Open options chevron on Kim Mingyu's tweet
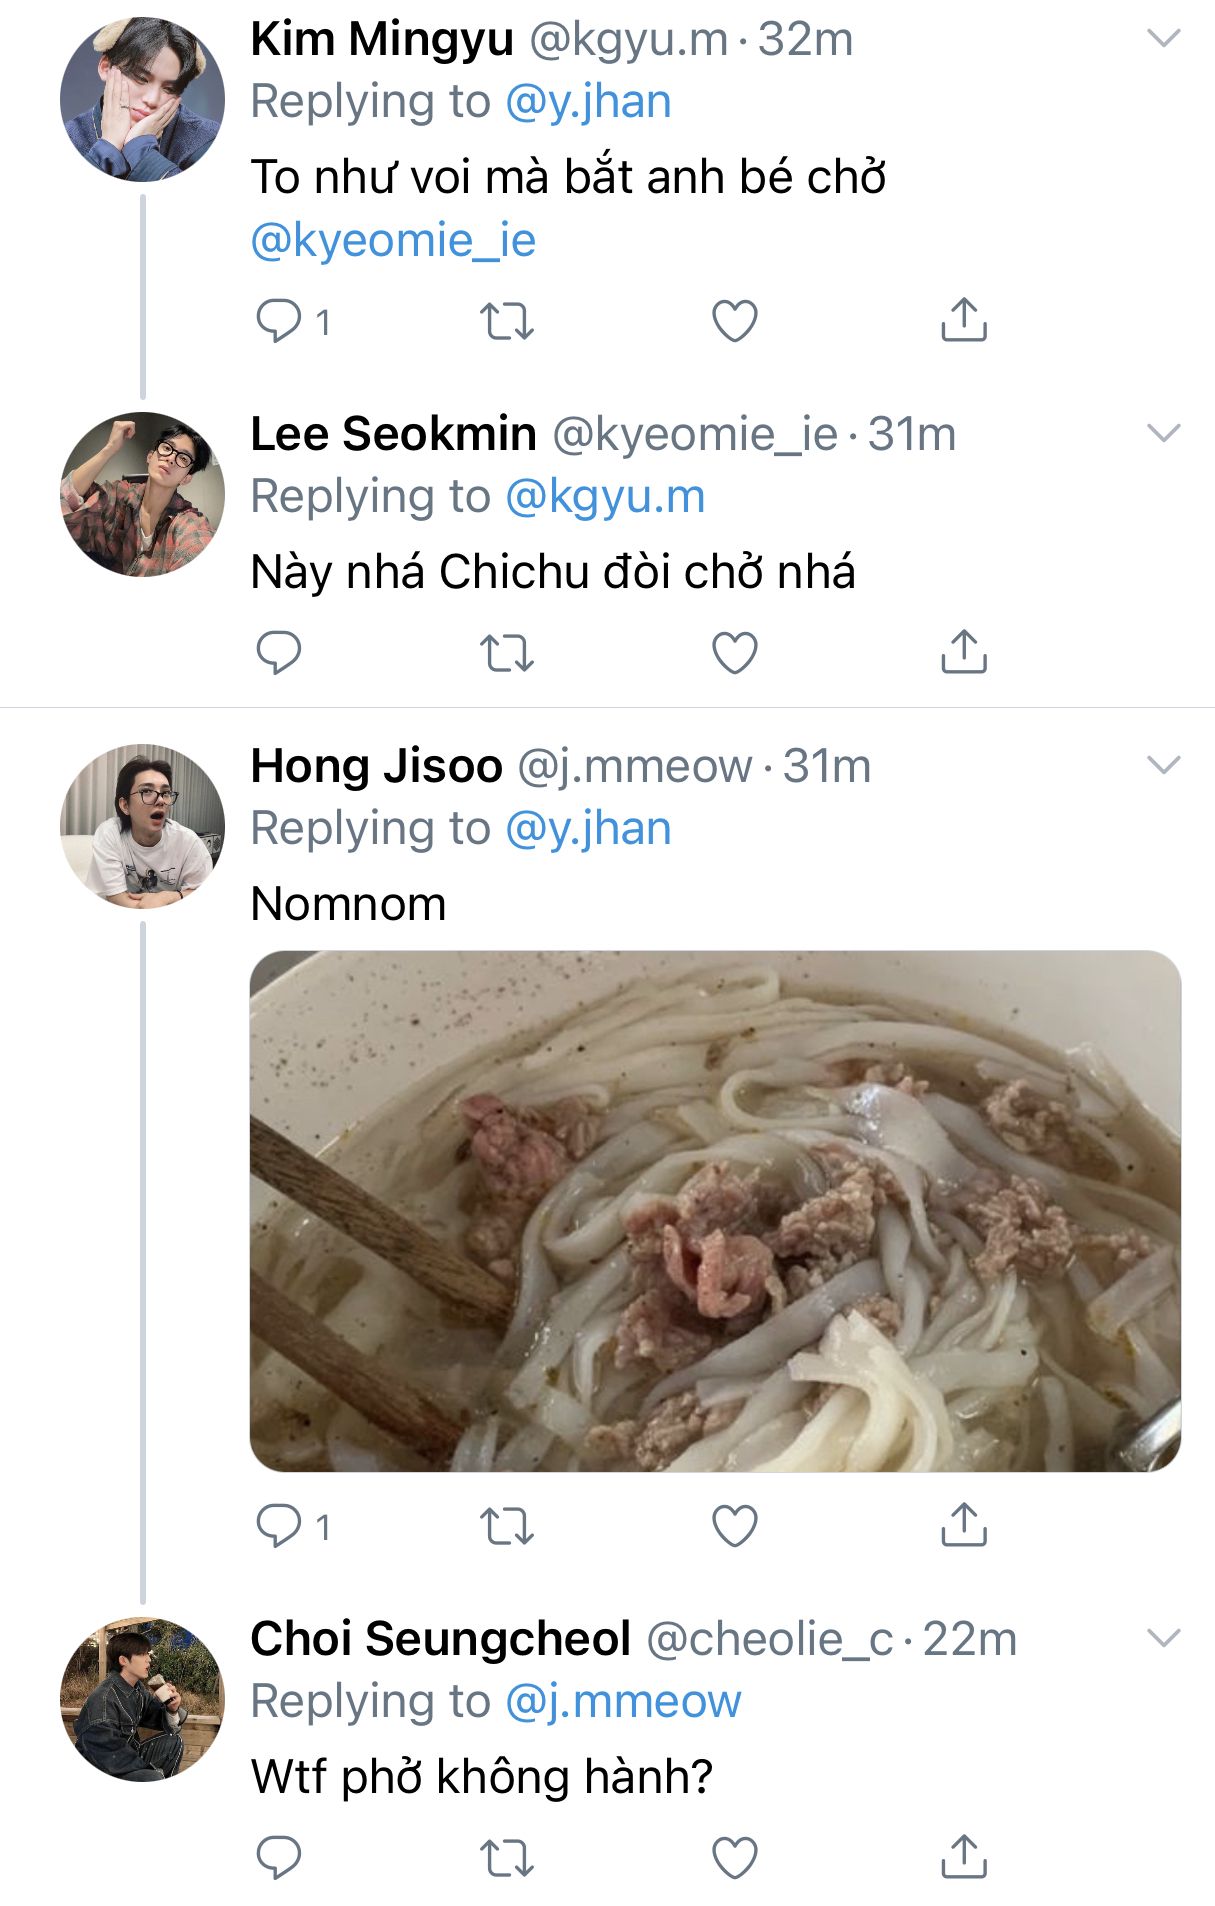The image size is (1215, 1906). pos(1164,38)
